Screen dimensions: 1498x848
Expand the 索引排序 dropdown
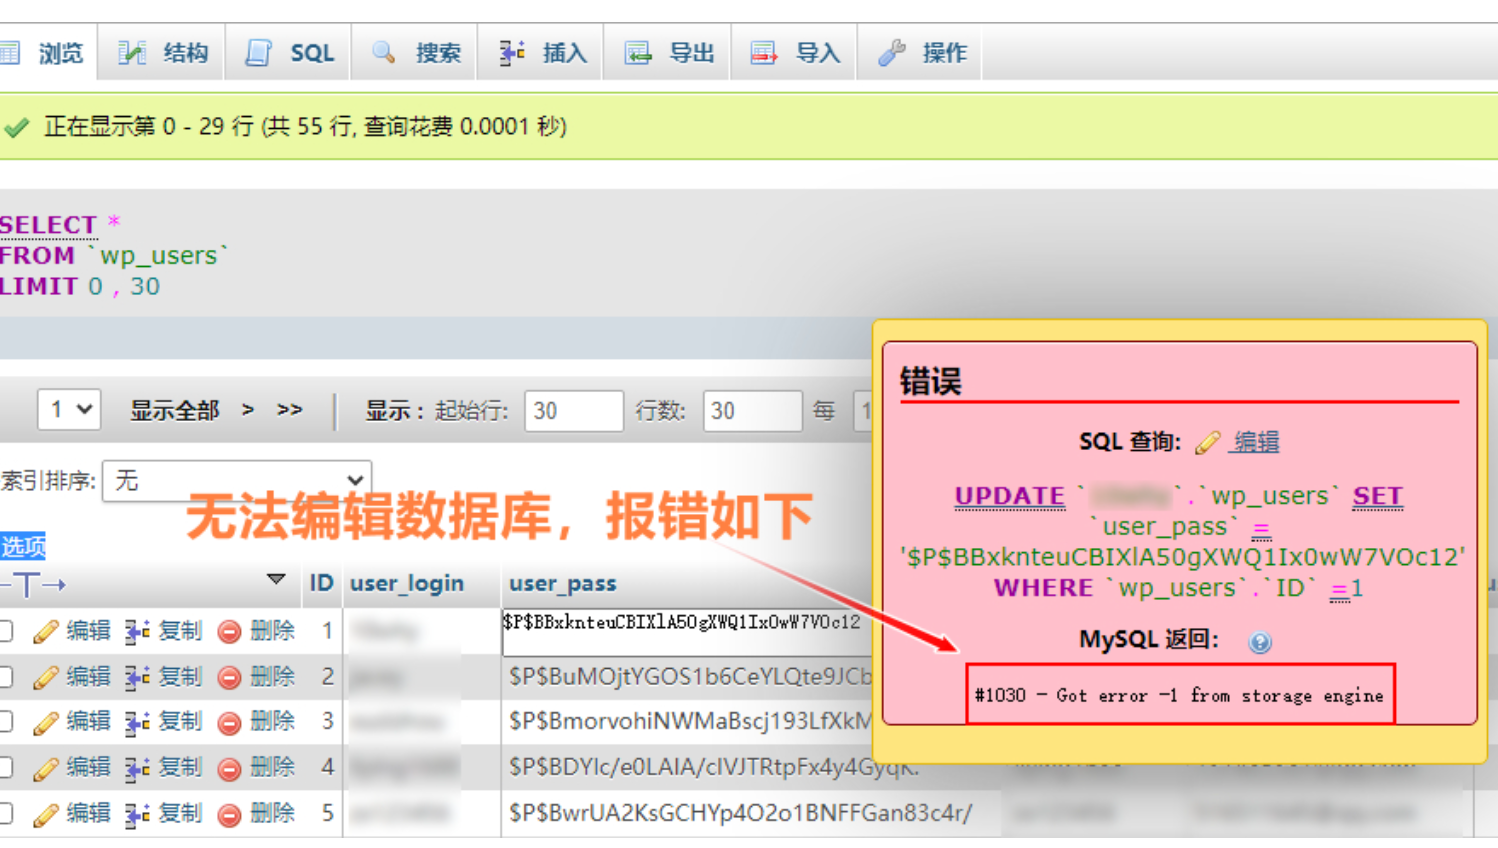click(x=237, y=481)
